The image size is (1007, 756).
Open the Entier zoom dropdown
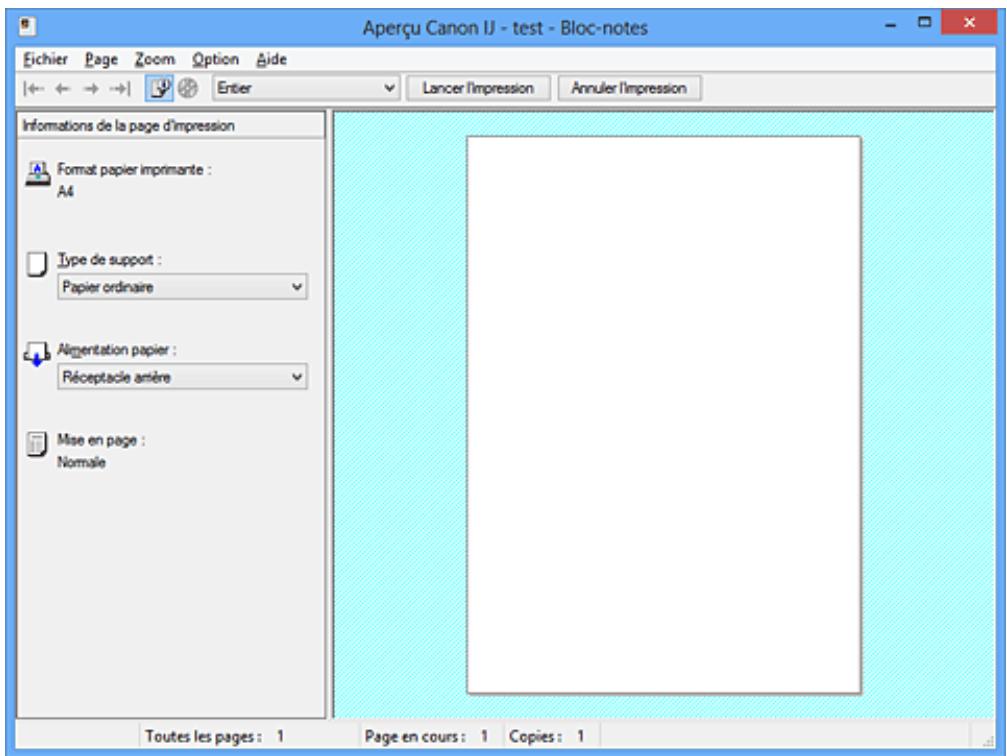(x=306, y=88)
